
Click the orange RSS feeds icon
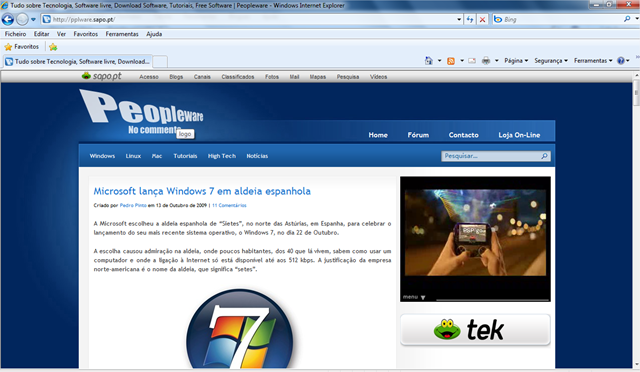[451, 61]
